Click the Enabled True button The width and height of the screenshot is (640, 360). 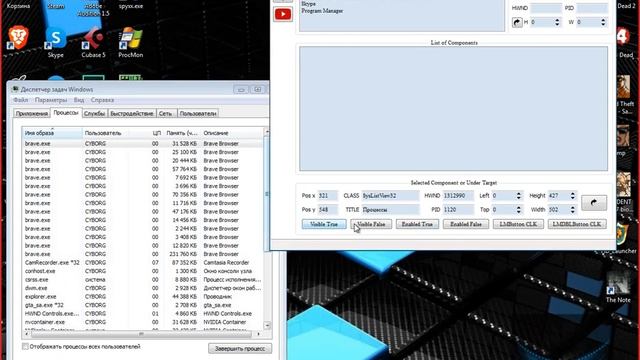[417, 224]
